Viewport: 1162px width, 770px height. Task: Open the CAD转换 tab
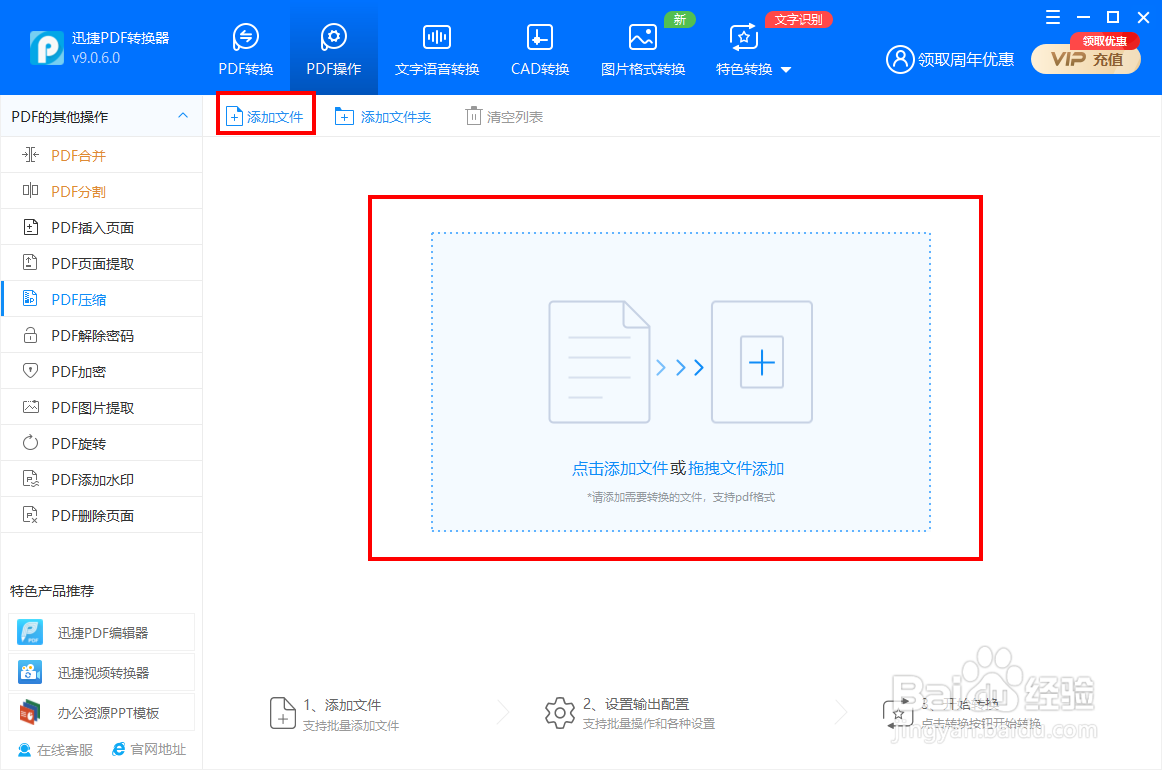(x=539, y=47)
